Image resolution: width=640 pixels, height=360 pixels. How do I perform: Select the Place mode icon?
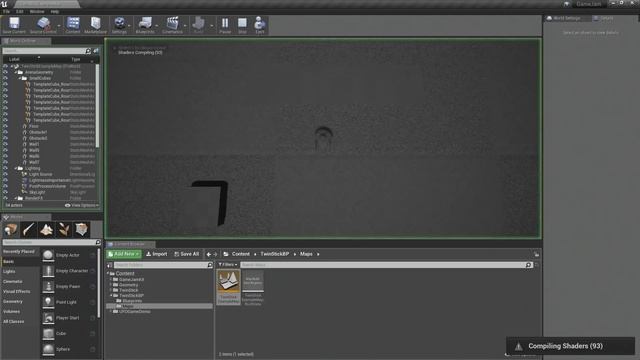point(11,229)
